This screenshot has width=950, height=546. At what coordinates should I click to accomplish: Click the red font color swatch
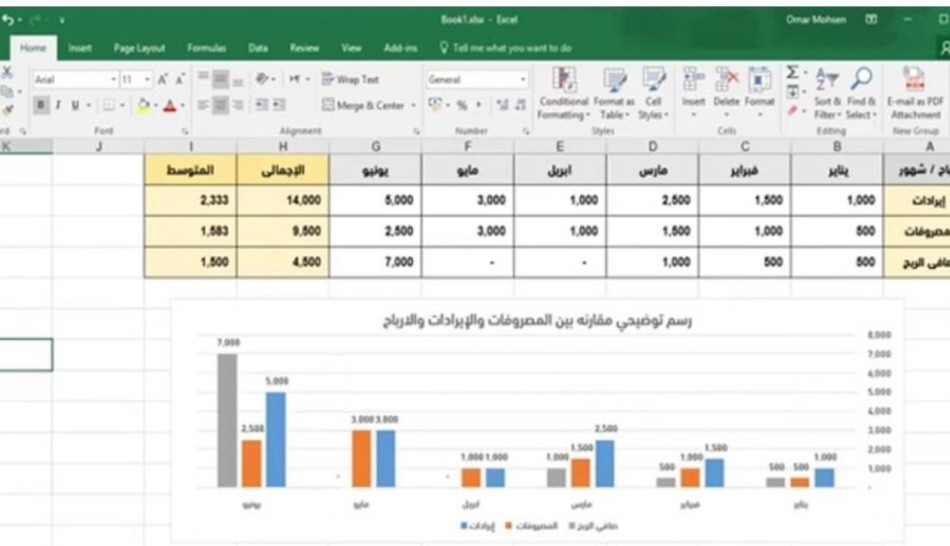(169, 105)
